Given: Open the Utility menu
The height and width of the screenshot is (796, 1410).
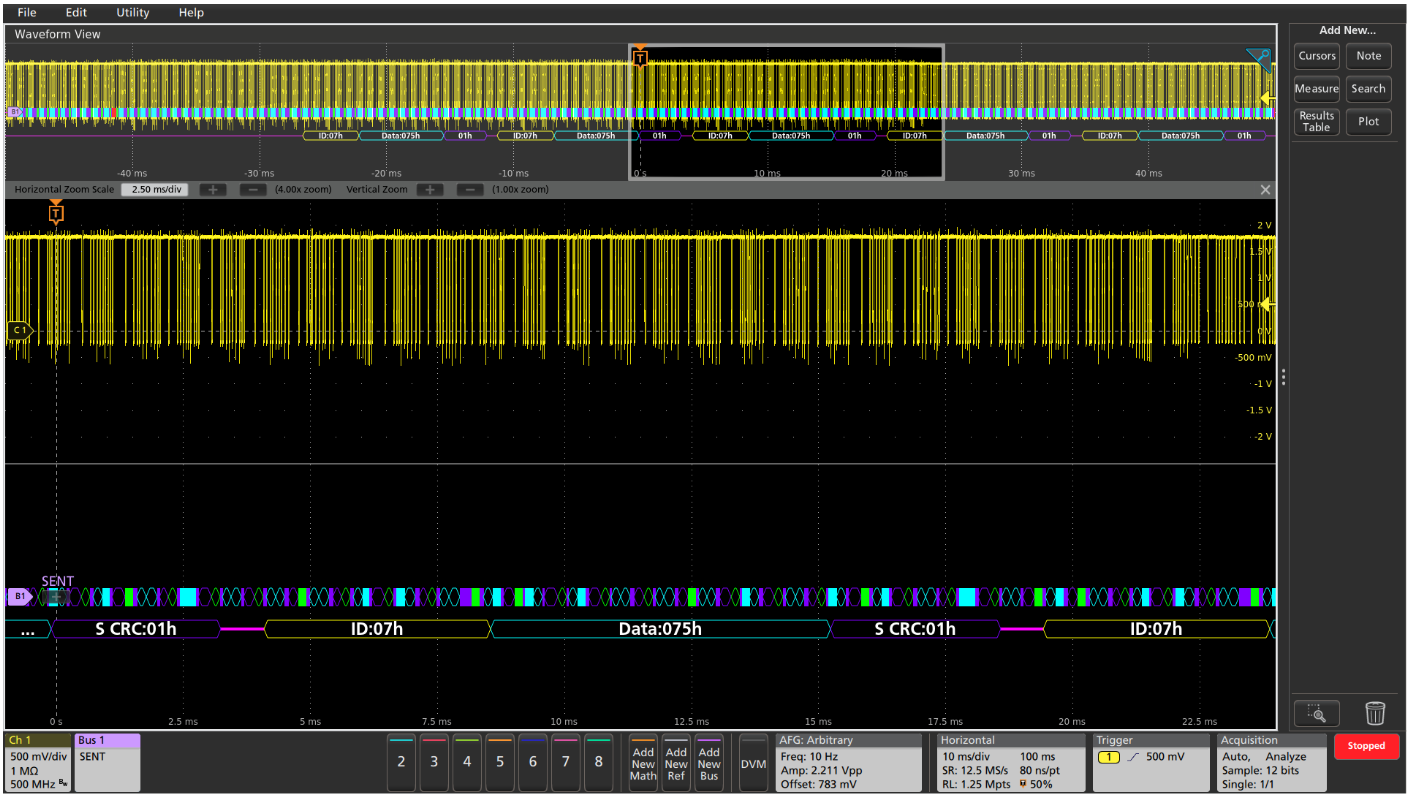Looking at the screenshot, I should tap(133, 13).
